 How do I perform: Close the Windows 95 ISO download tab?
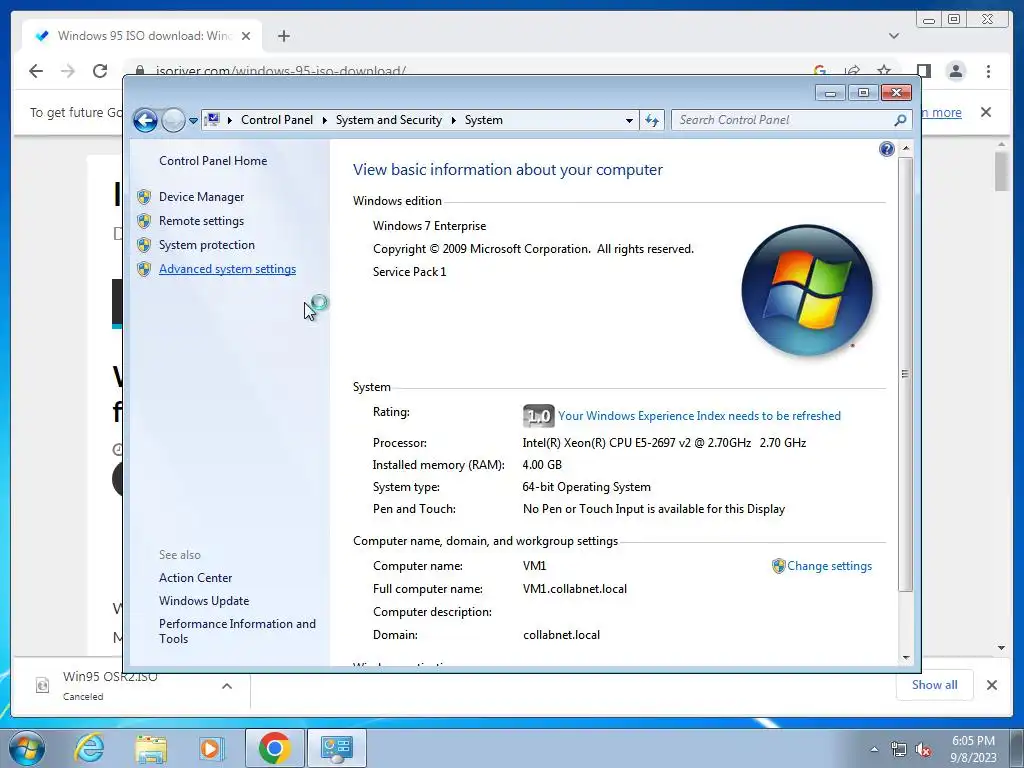tap(246, 36)
